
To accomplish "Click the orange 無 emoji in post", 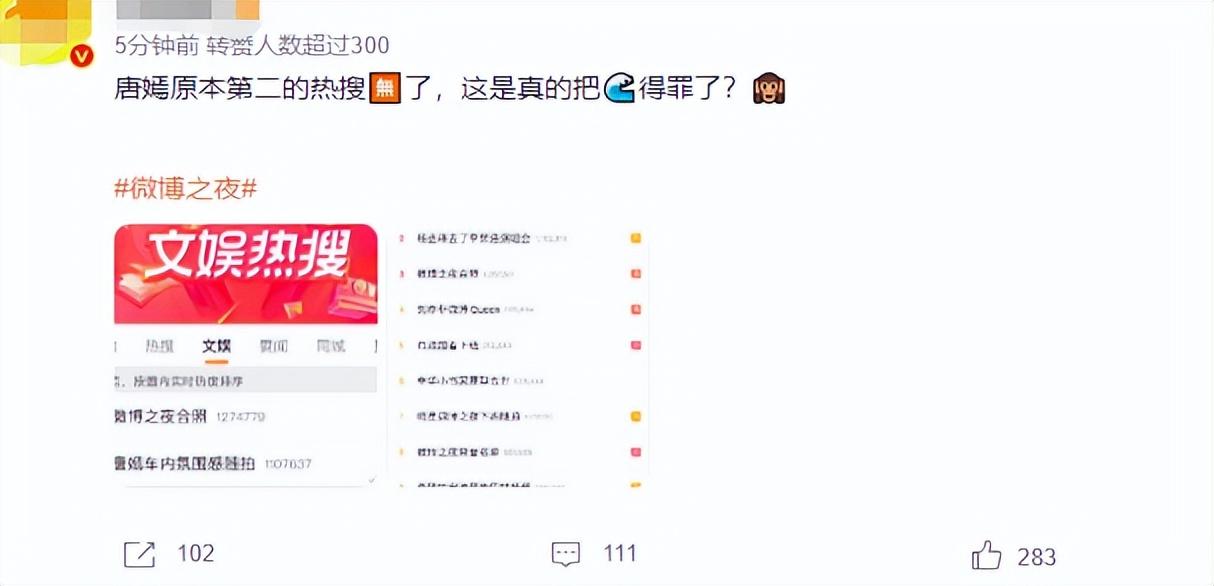I will click(x=385, y=89).
